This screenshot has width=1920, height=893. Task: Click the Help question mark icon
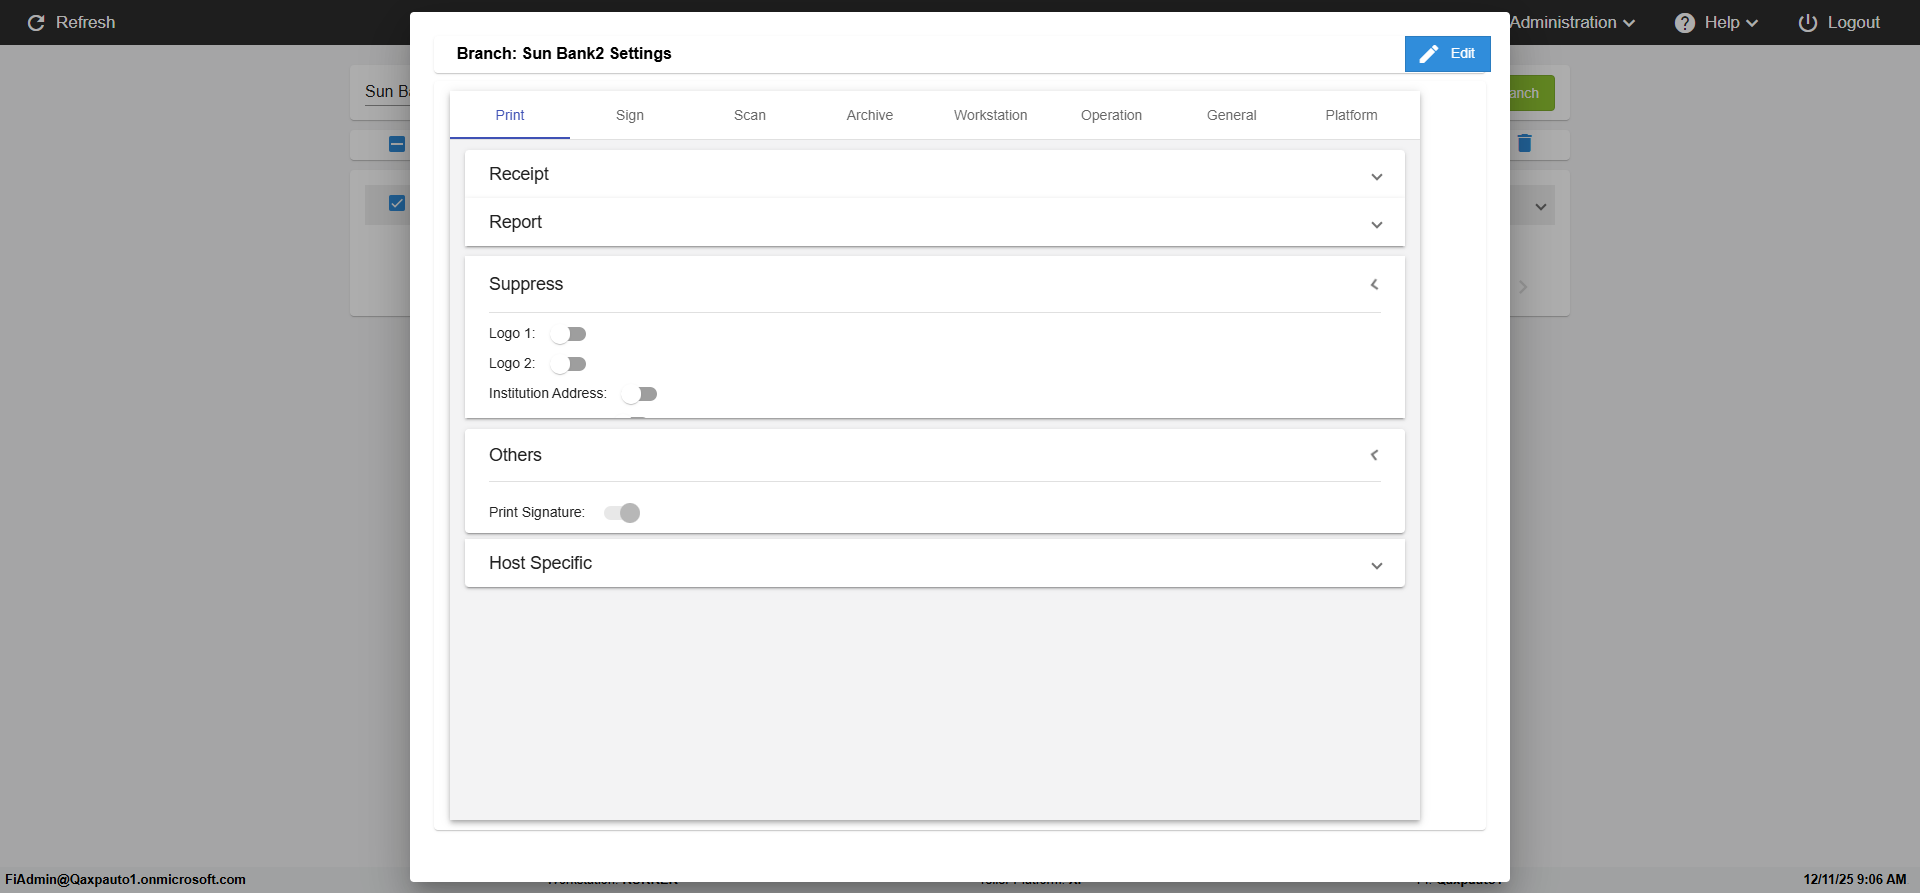(1685, 23)
